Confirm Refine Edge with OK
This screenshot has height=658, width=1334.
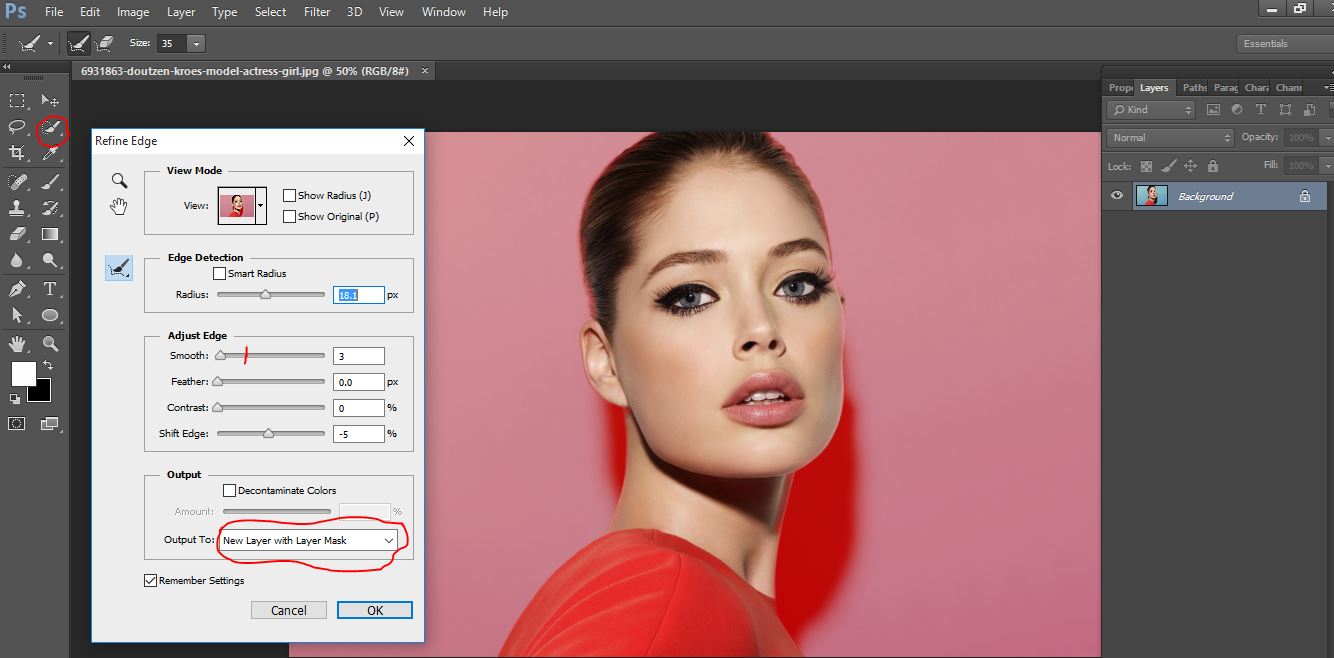374,609
